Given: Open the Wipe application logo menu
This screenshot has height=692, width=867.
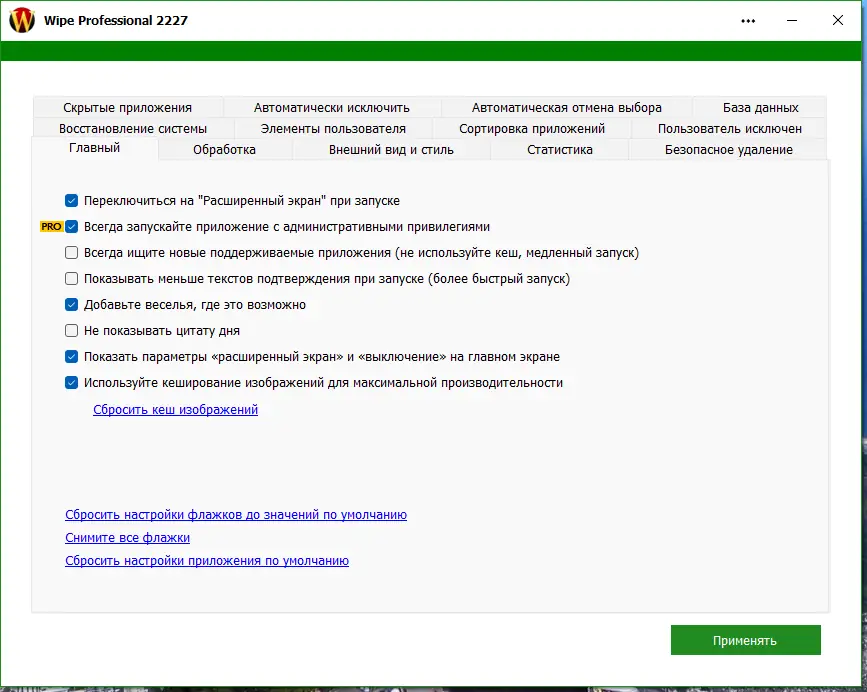Looking at the screenshot, I should tap(21, 19).
